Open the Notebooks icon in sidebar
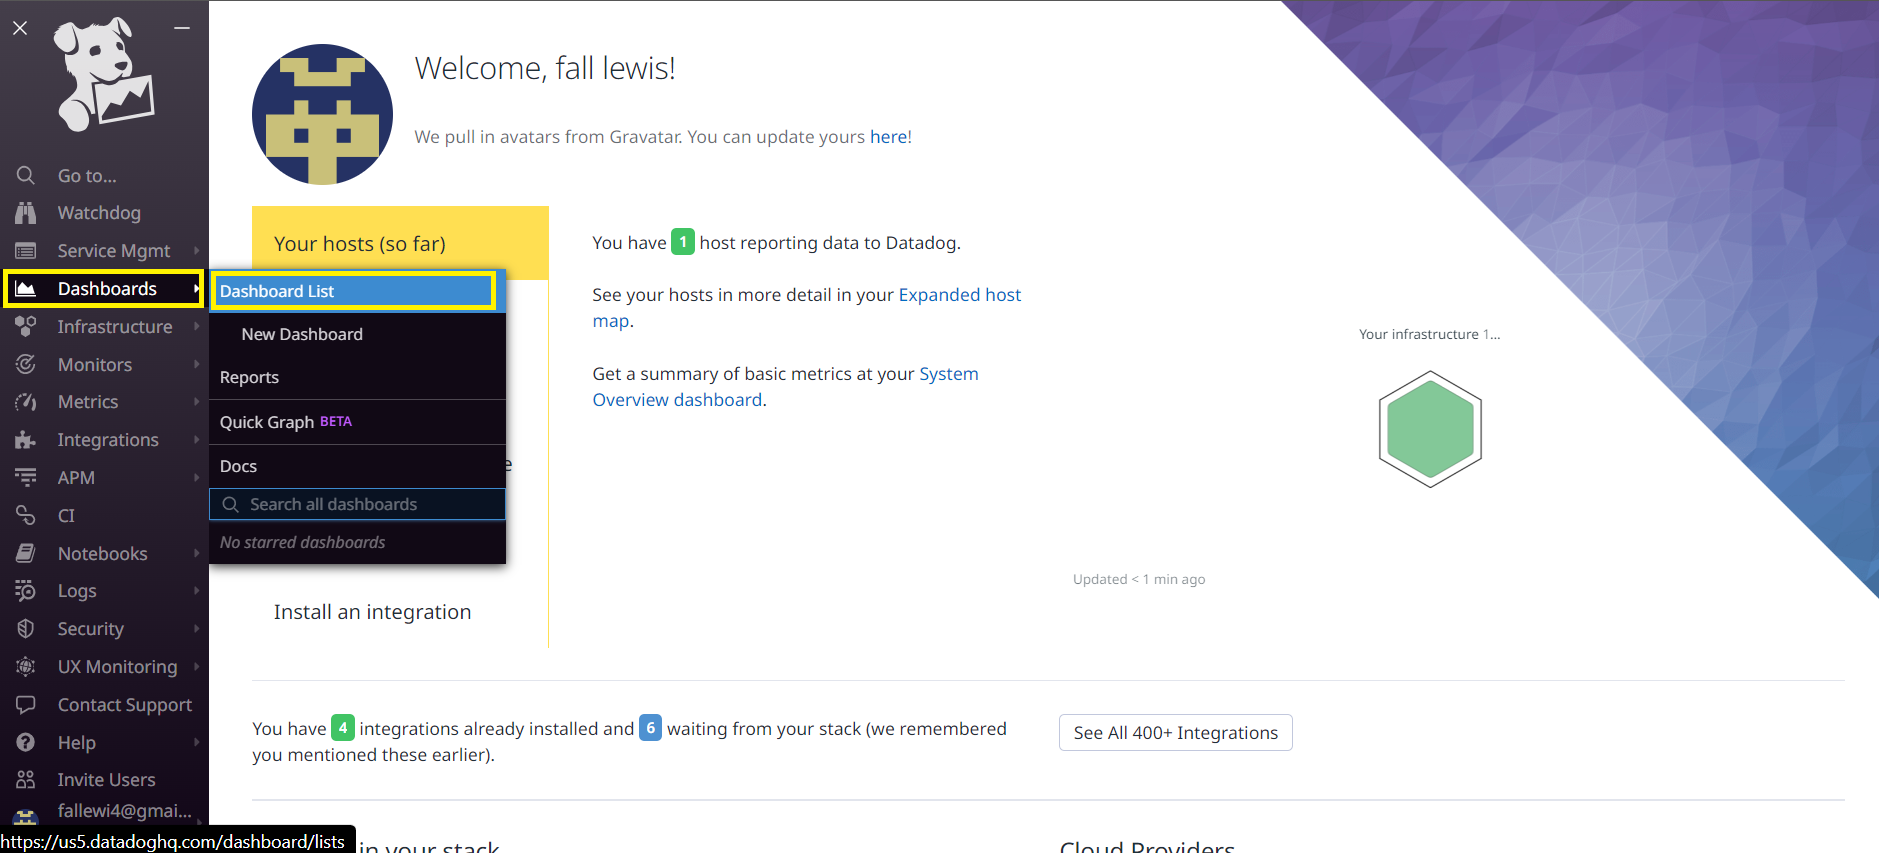The image size is (1879, 853). click(26, 554)
